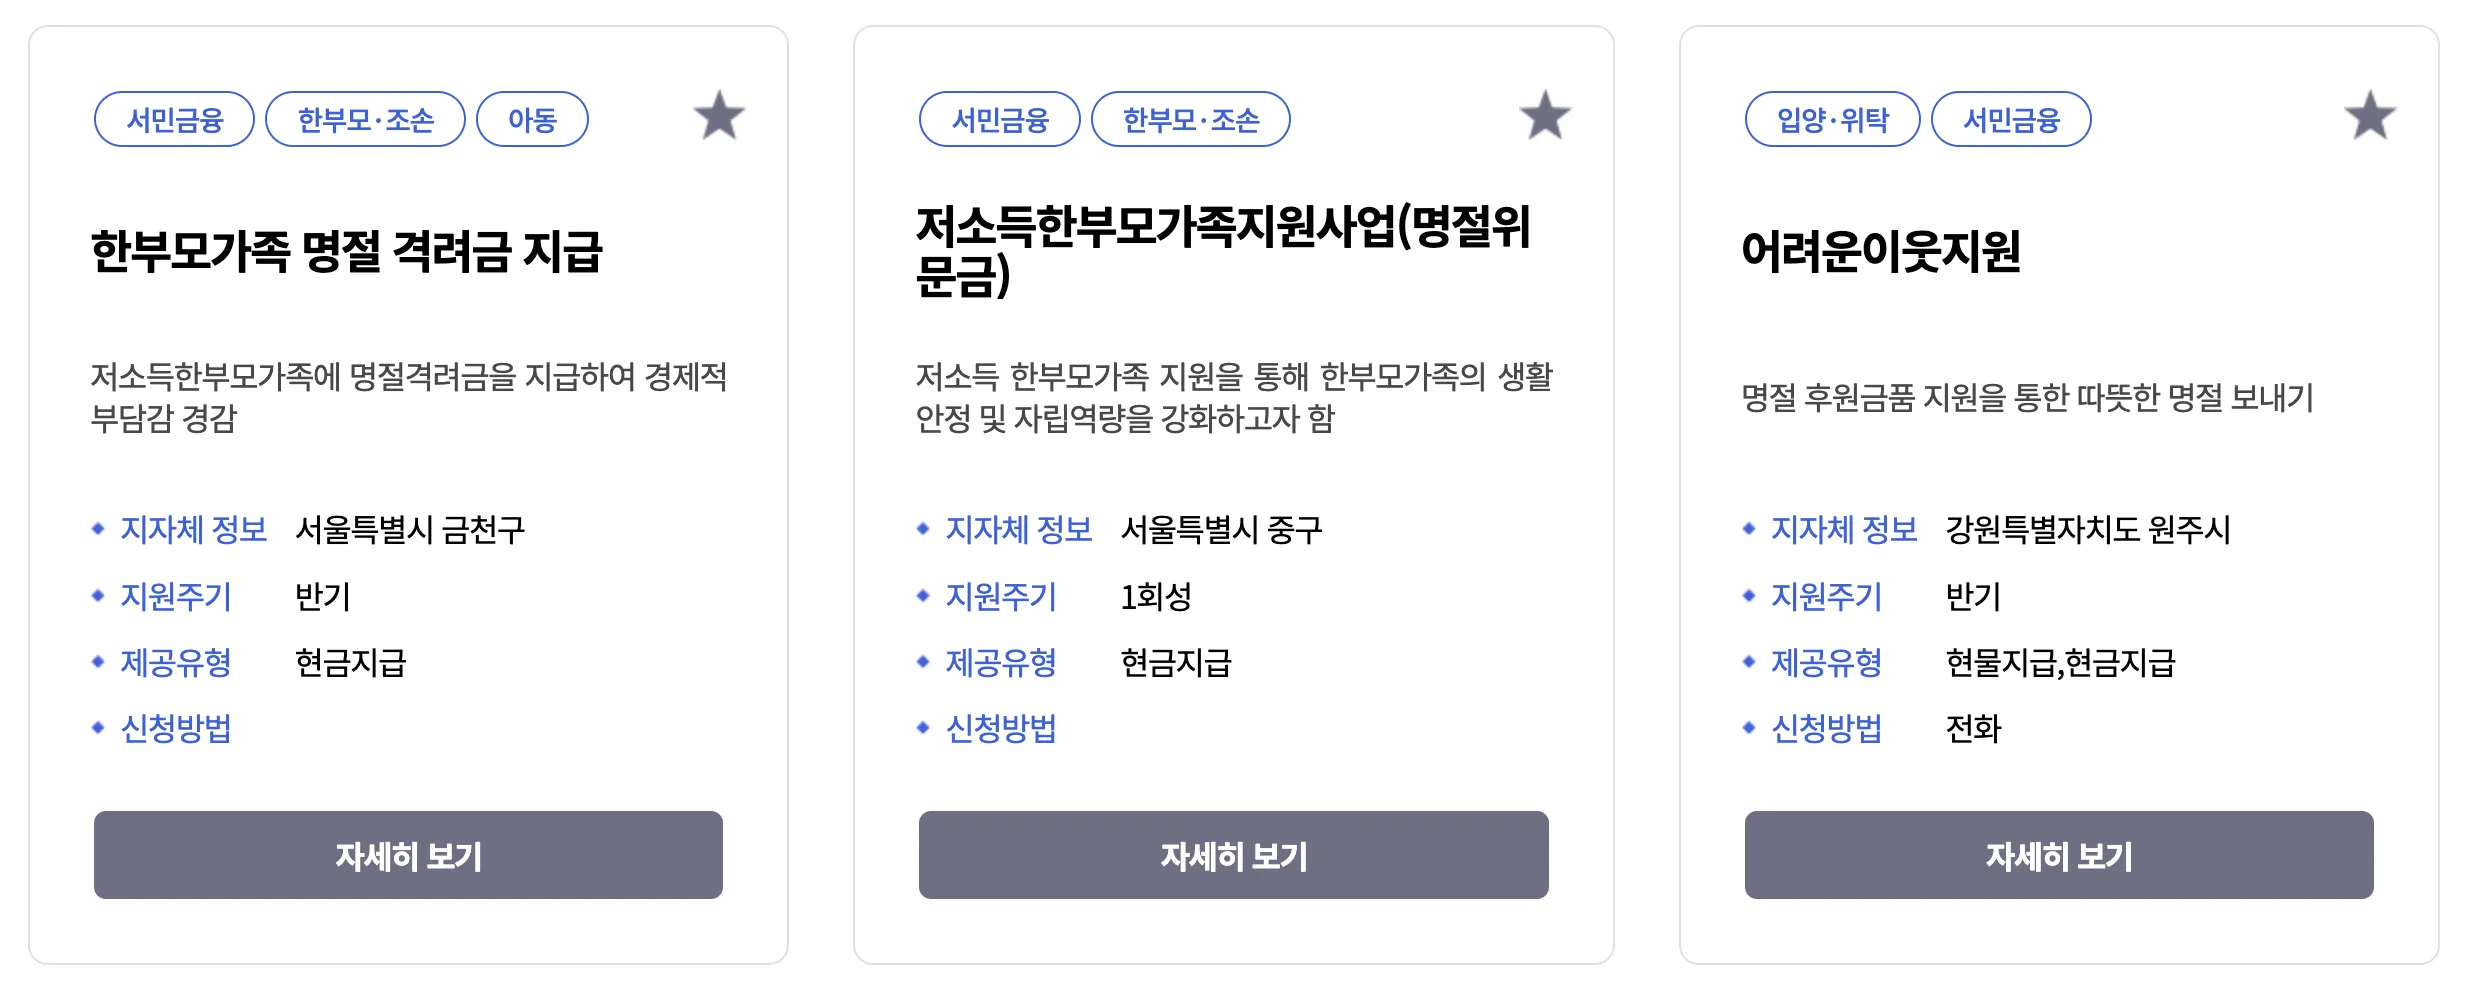Click 서민금융 tag on the 중구 card

(x=999, y=120)
